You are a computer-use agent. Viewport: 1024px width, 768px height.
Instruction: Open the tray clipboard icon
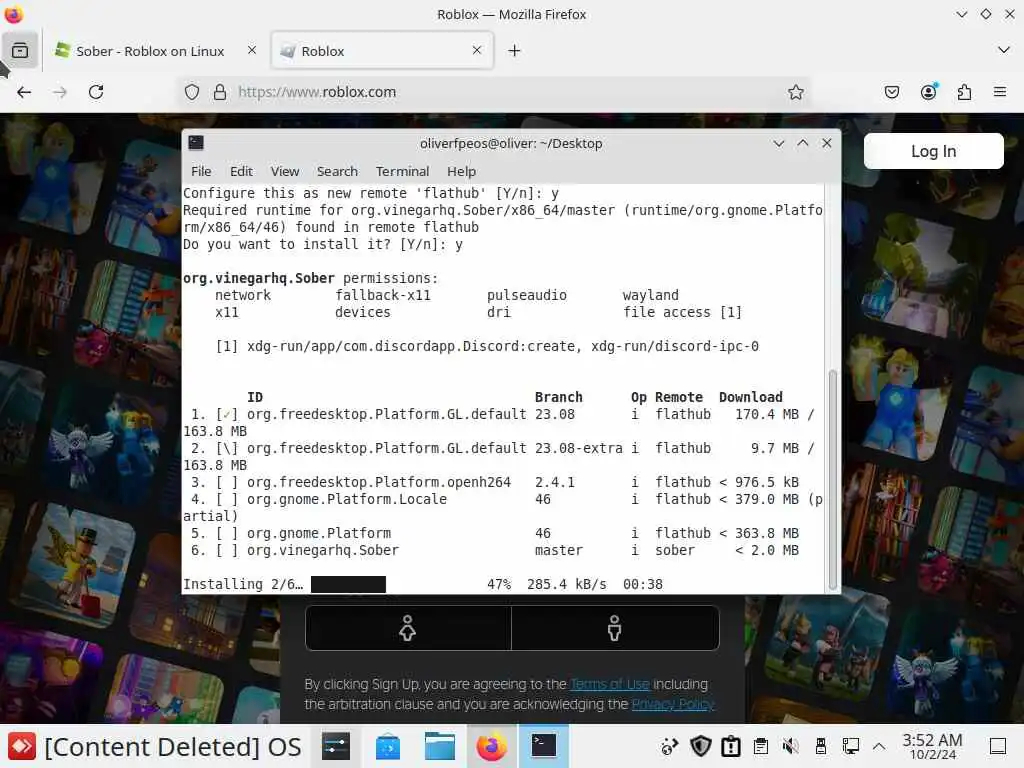[761, 746]
